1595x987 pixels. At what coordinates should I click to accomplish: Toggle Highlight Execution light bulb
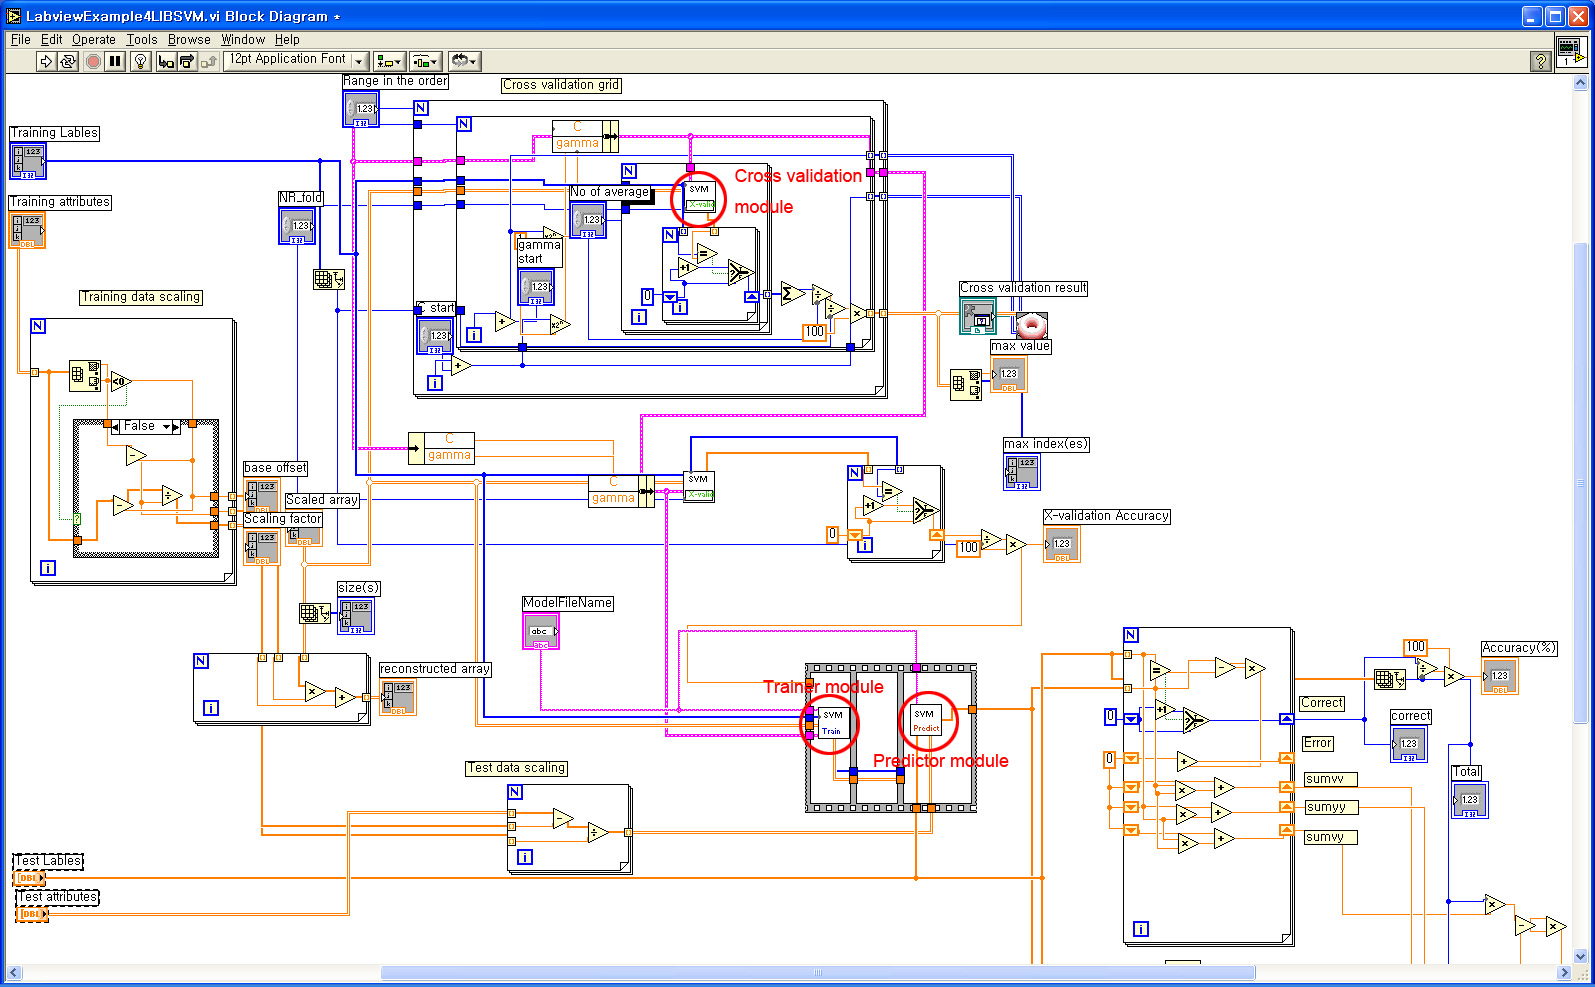click(141, 61)
